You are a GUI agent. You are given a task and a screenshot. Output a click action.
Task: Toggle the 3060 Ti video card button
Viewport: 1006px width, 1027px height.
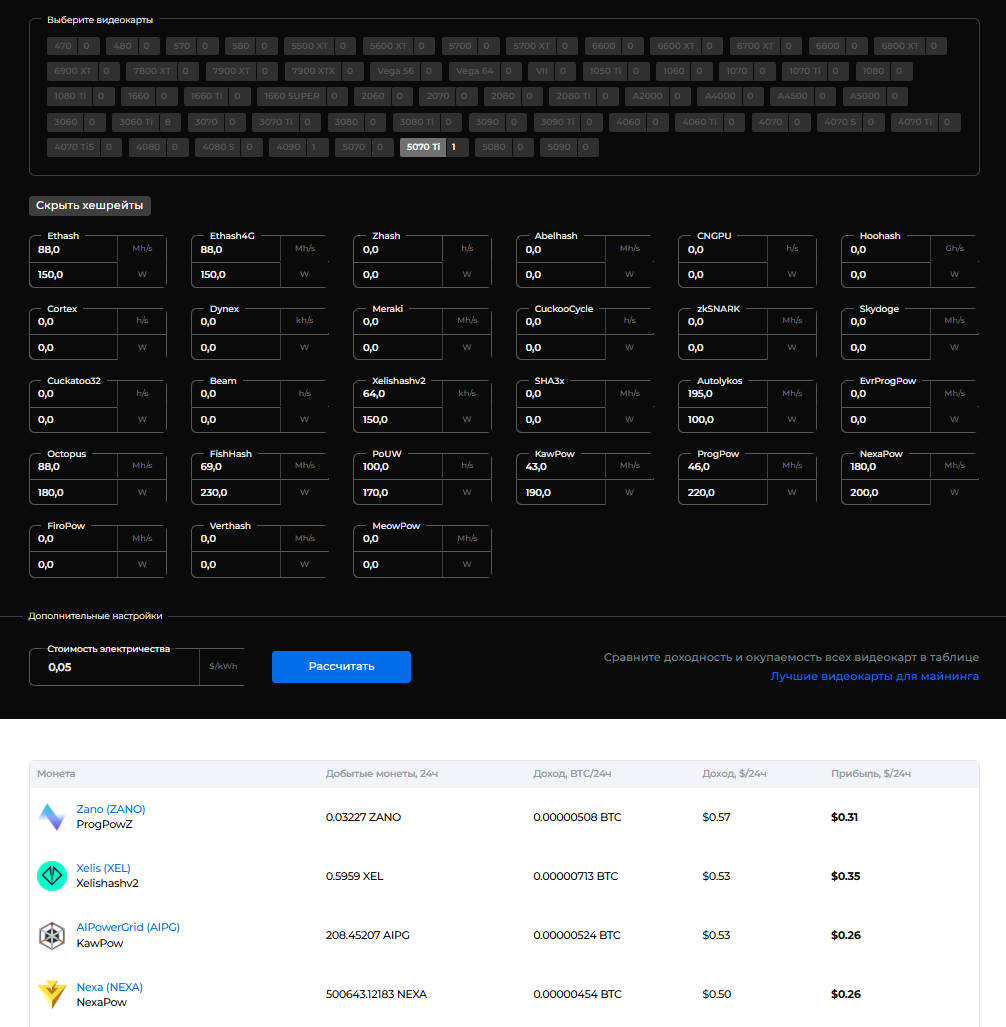[136, 122]
